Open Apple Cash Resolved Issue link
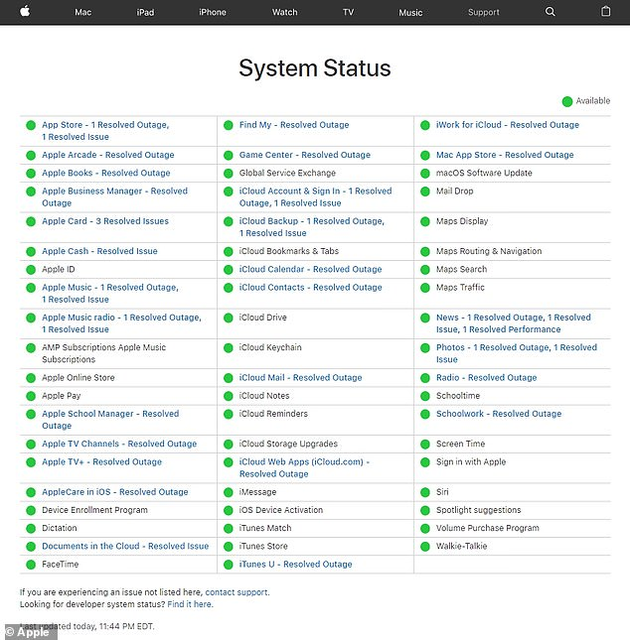This screenshot has height=640, width=630. coord(100,251)
